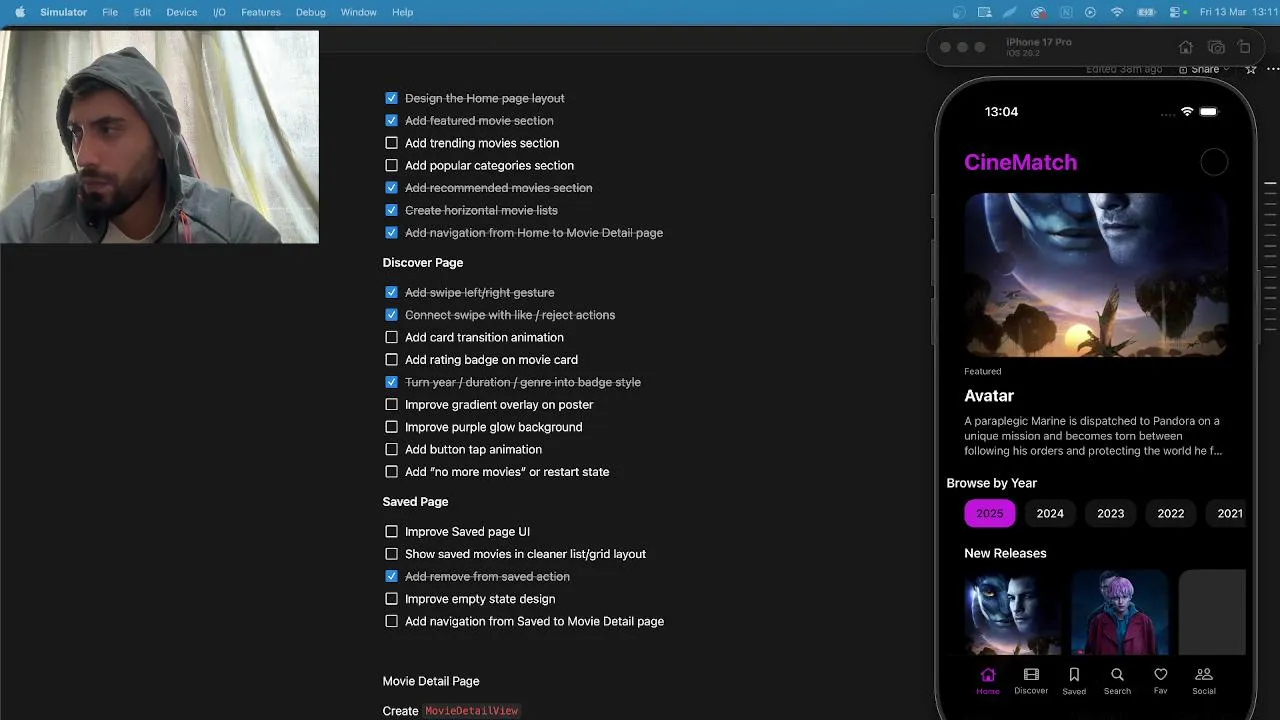Click the Share button
This screenshot has height=720, width=1280.
pos(1199,69)
